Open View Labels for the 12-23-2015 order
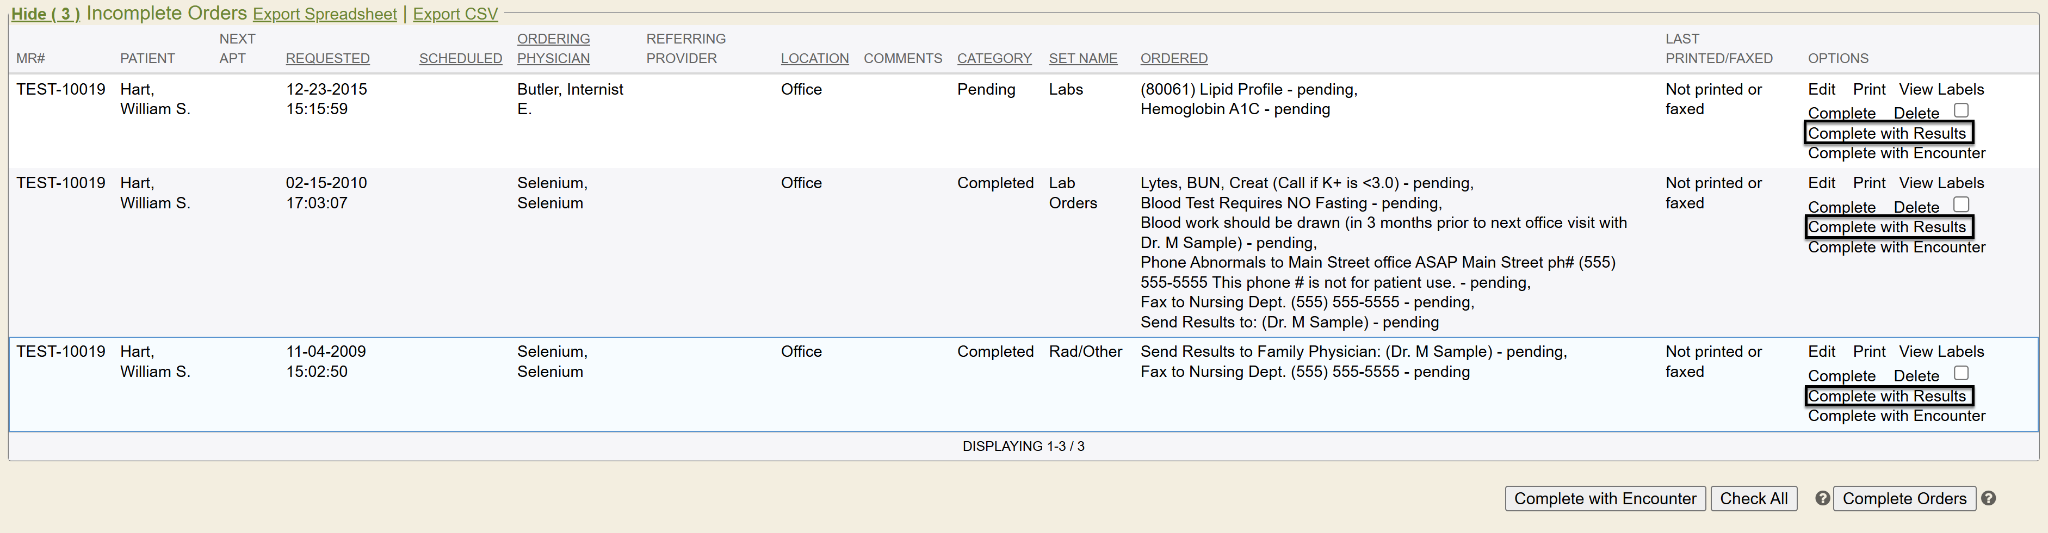This screenshot has height=533, width=2048. 1941,89
